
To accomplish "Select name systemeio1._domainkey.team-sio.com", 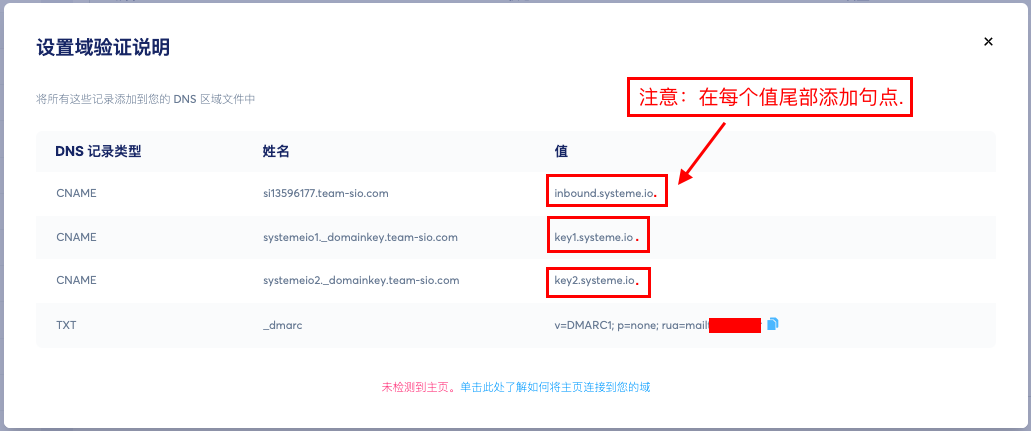I will [360, 238].
